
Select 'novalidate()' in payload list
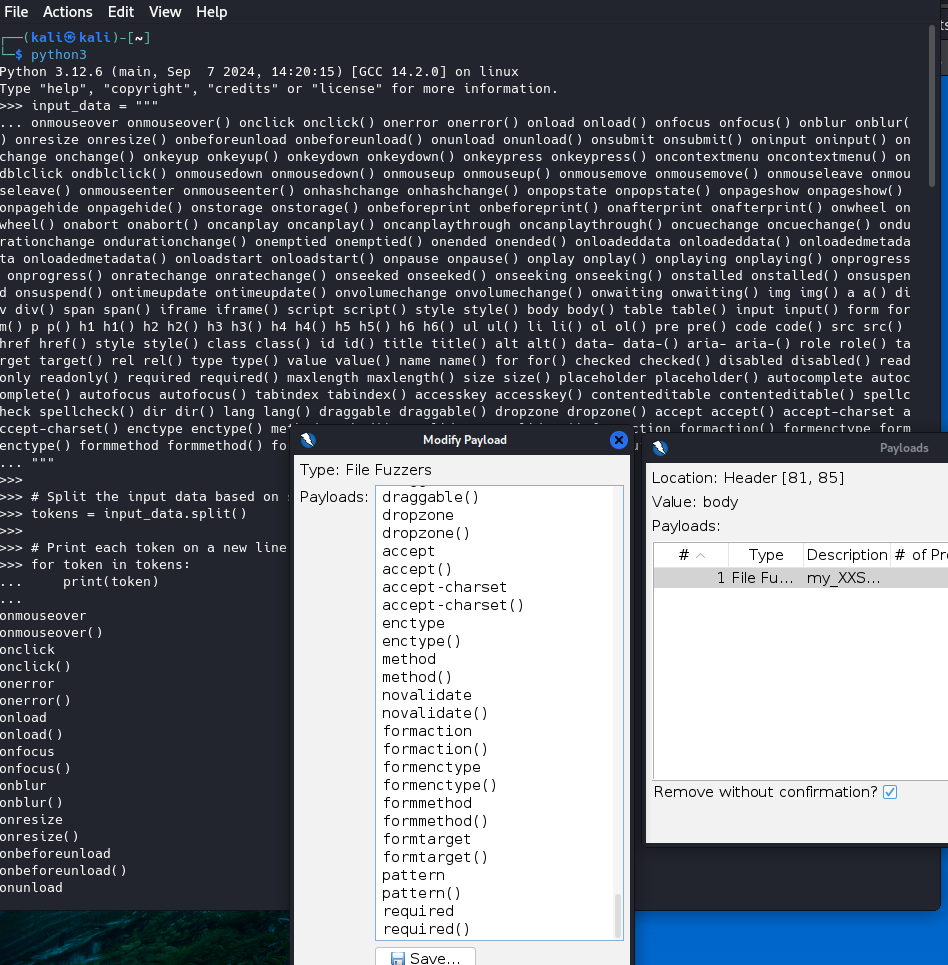pos(435,713)
